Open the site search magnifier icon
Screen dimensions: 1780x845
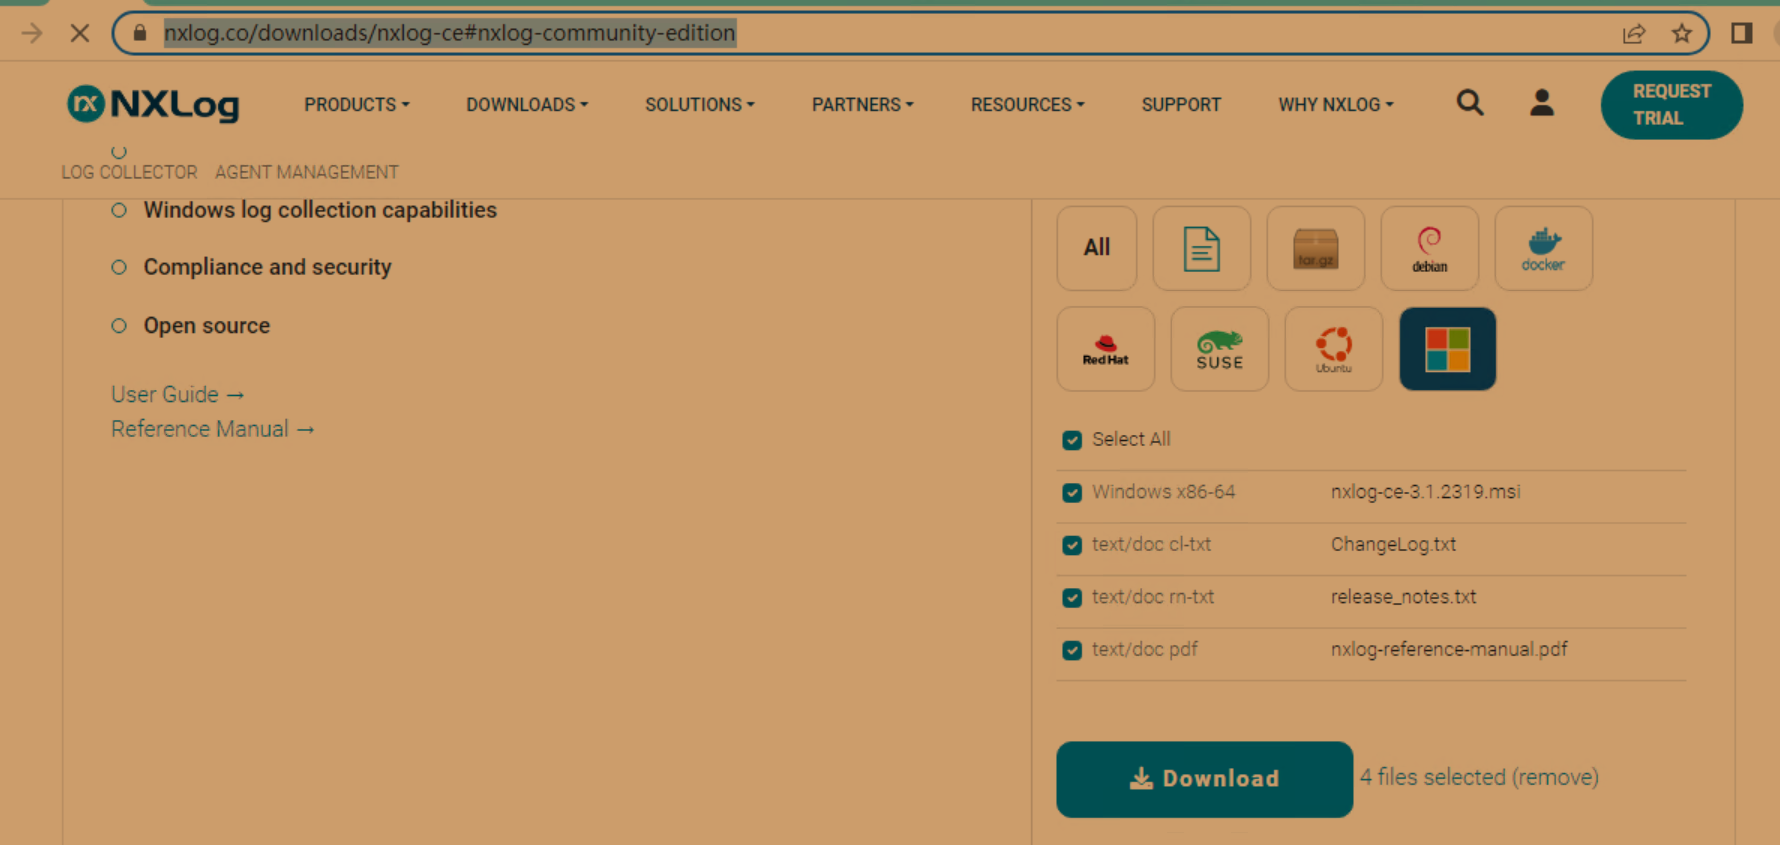pyautogui.click(x=1469, y=103)
